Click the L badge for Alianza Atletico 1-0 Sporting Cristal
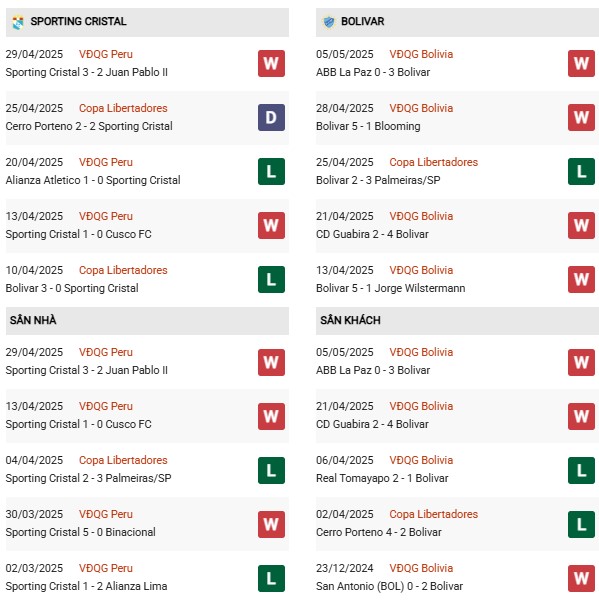 click(271, 171)
